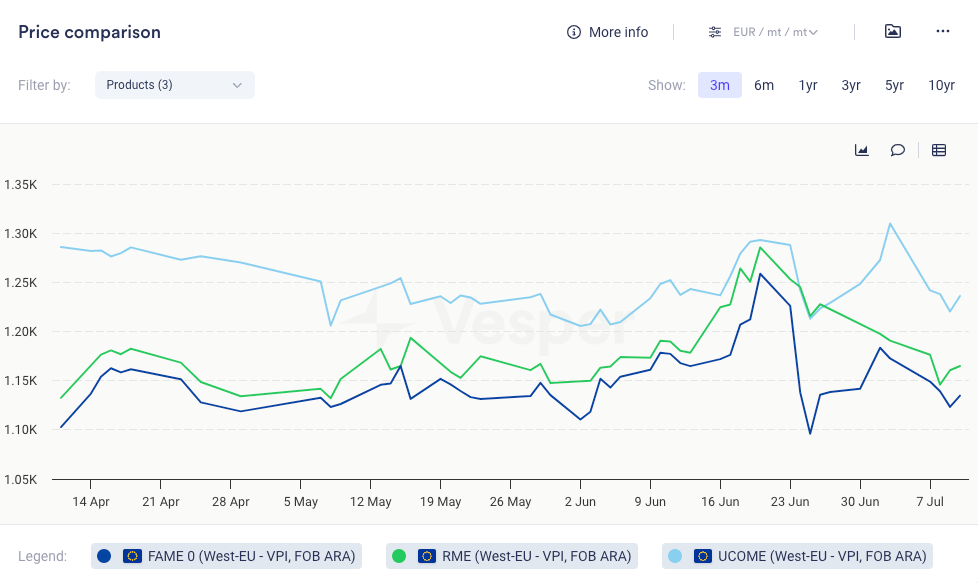Click the chart view icon
This screenshot has width=978, height=583.
[x=862, y=150]
